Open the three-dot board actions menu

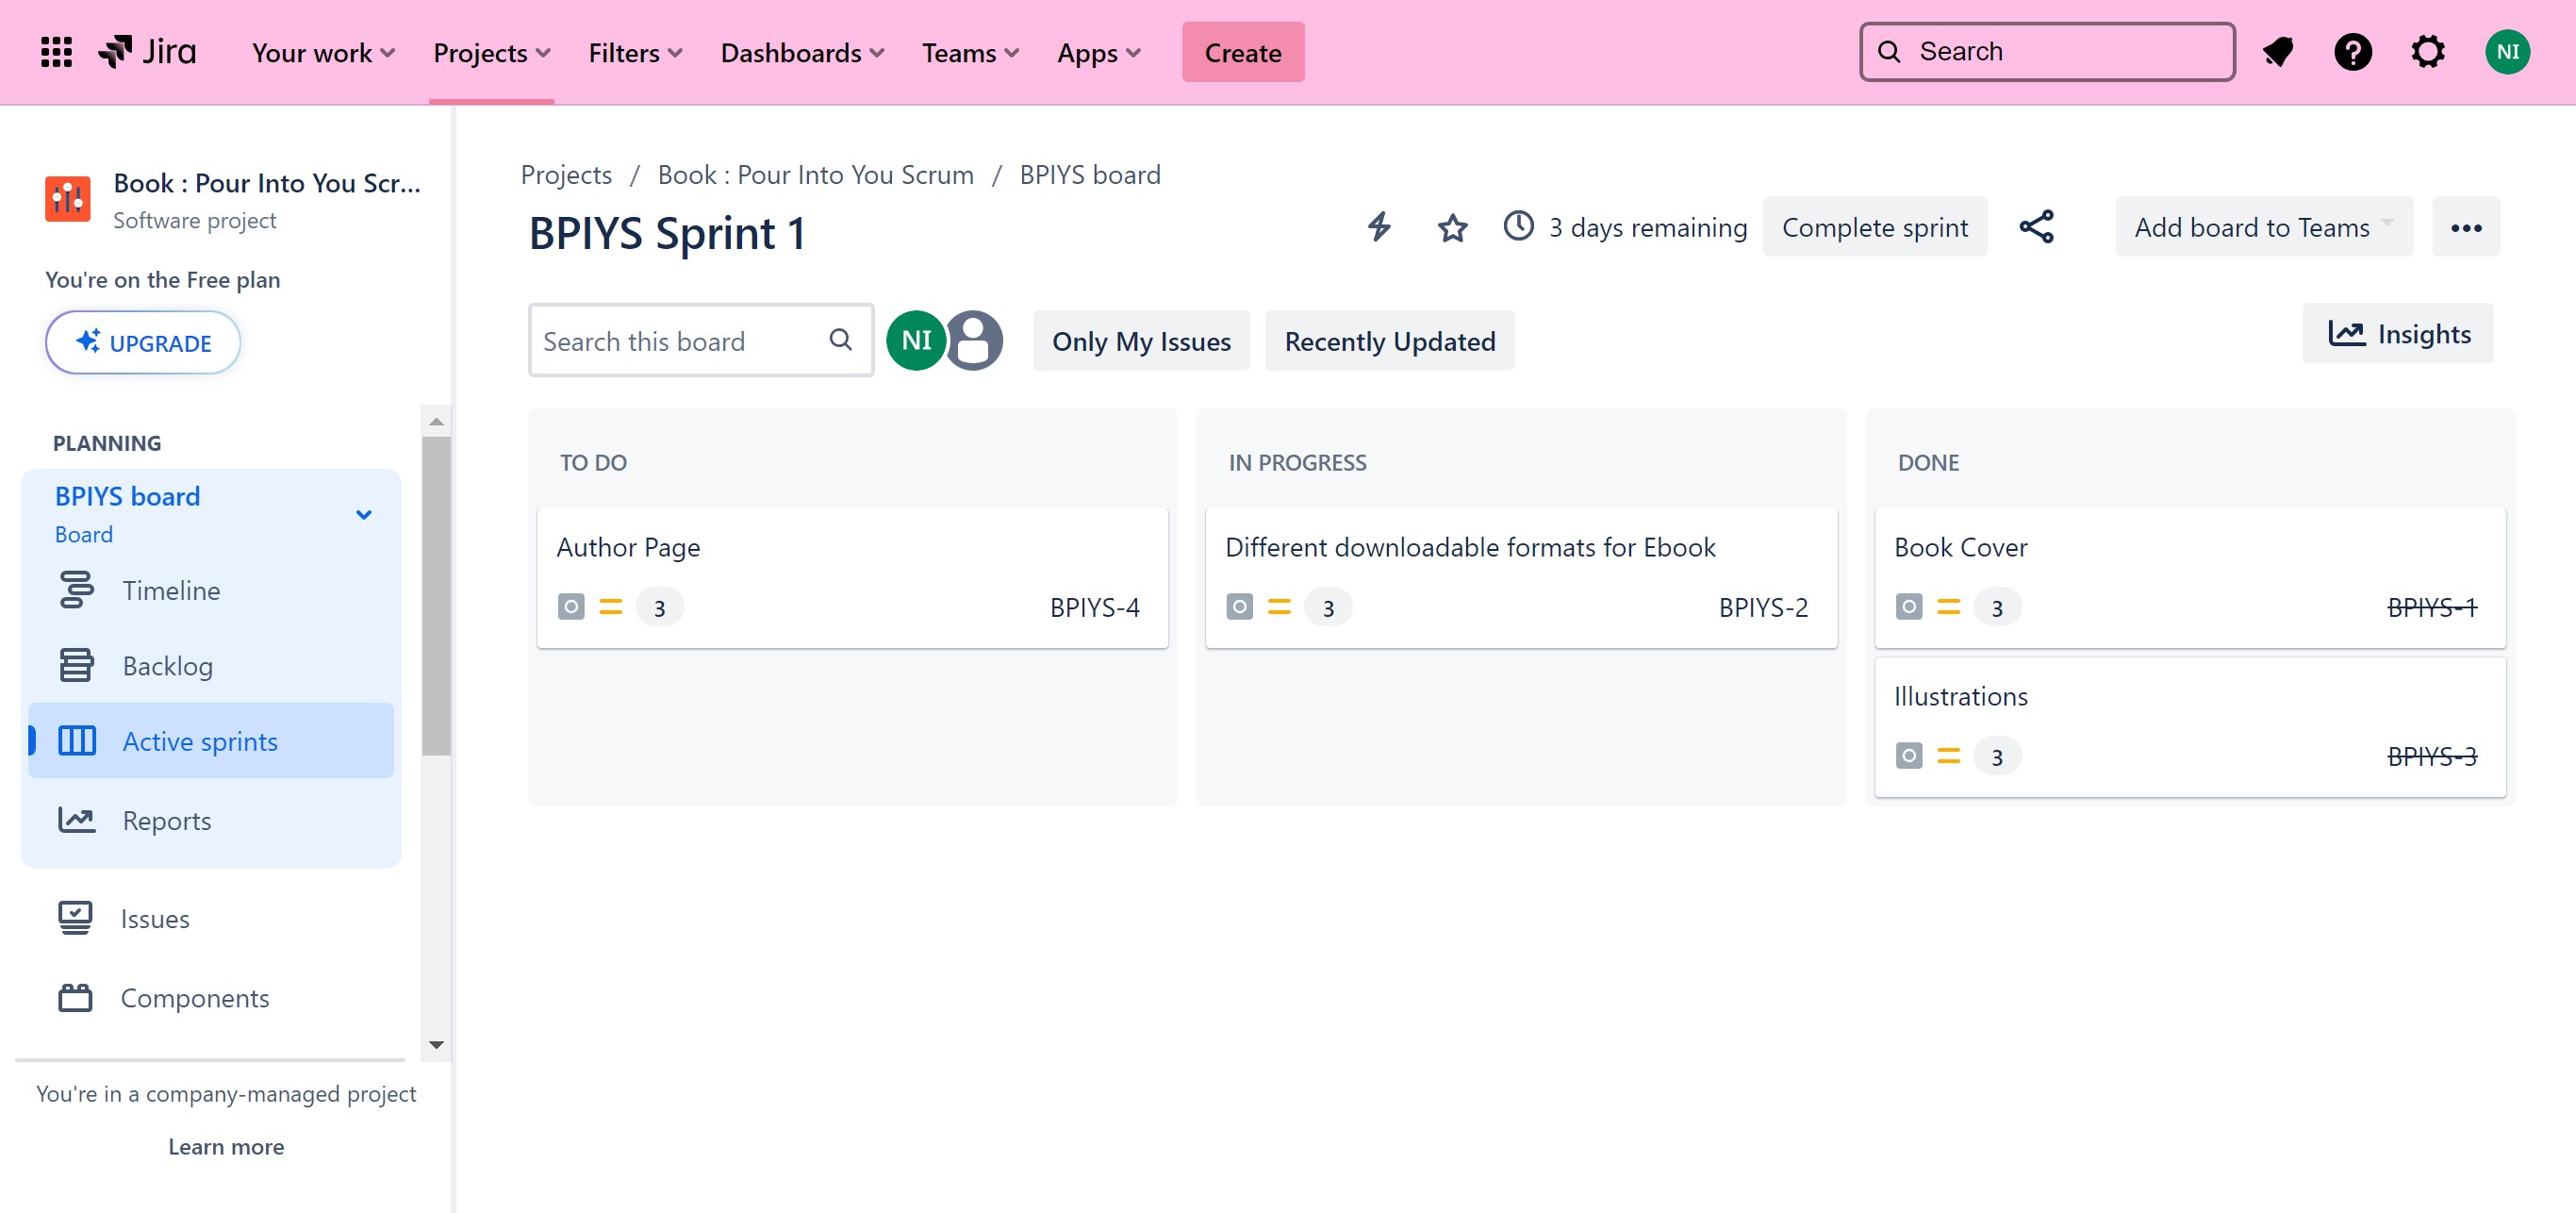(x=2465, y=228)
